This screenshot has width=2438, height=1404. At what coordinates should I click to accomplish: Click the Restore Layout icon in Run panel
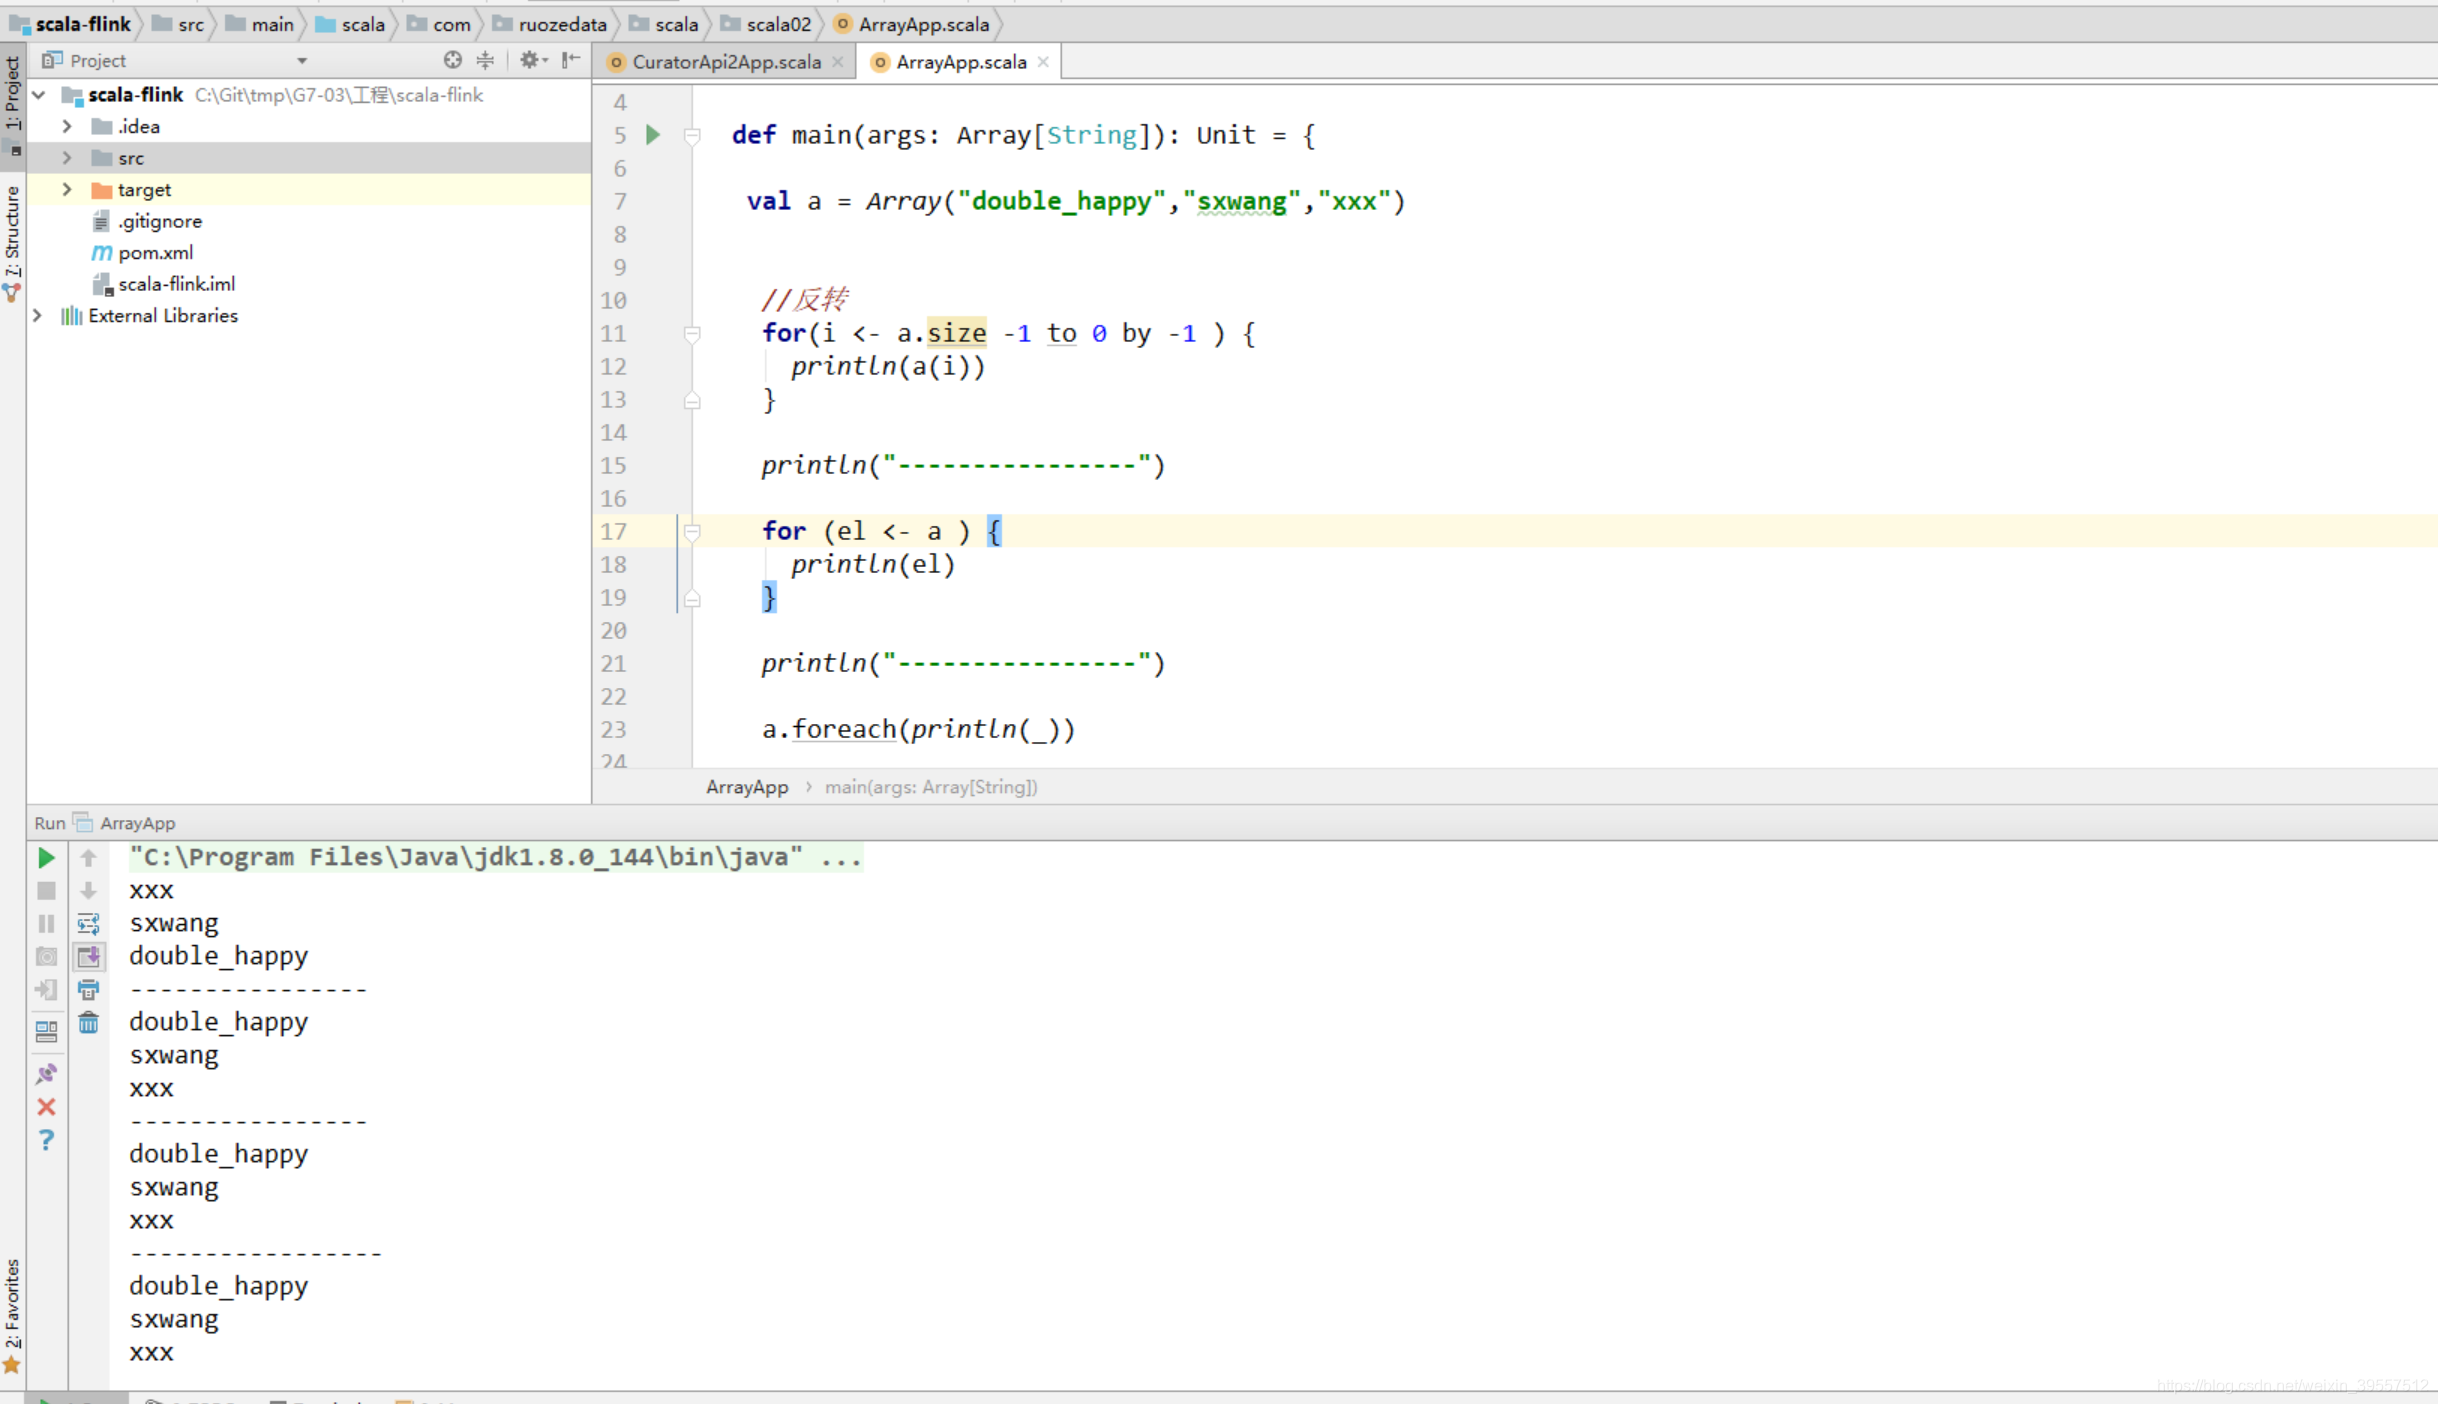click(x=46, y=1031)
